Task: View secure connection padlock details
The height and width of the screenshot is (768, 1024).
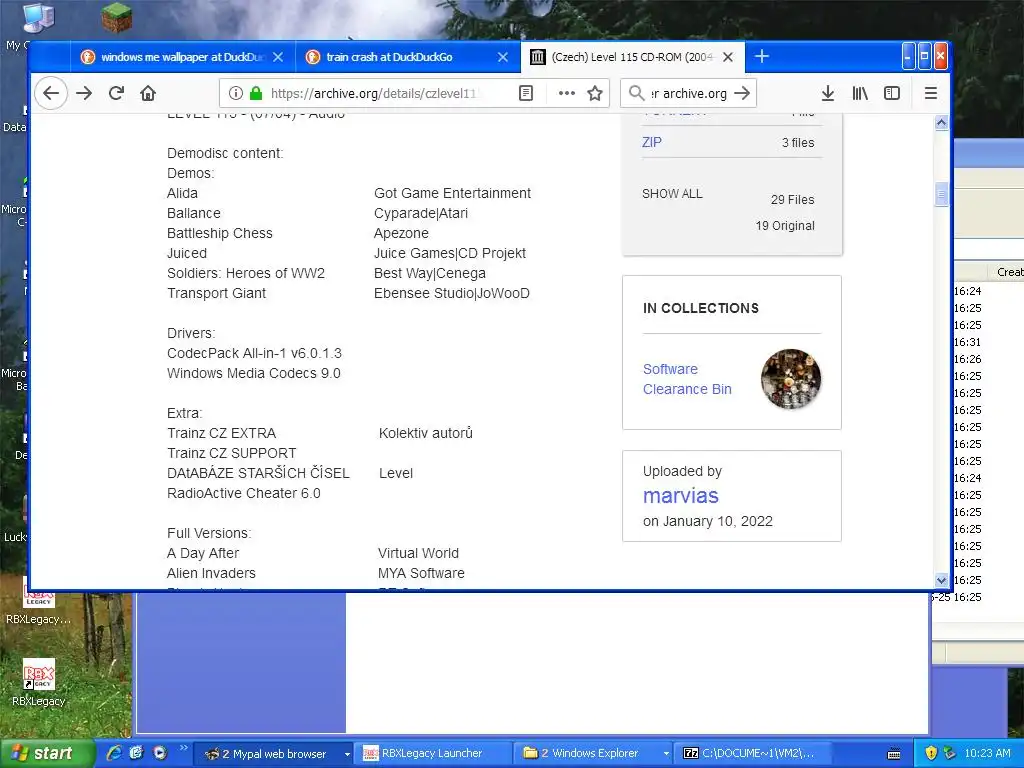Action: pyautogui.click(x=256, y=93)
